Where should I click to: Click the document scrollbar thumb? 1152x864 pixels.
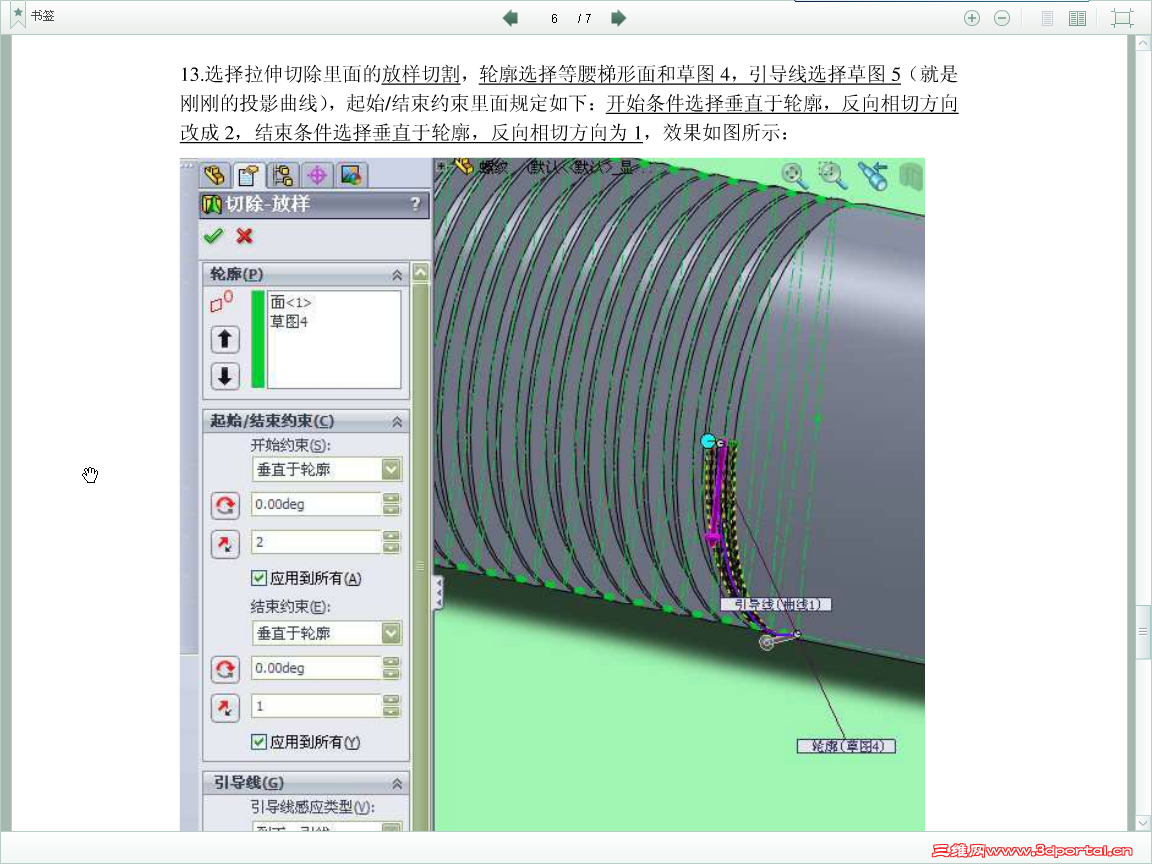pos(1142,631)
